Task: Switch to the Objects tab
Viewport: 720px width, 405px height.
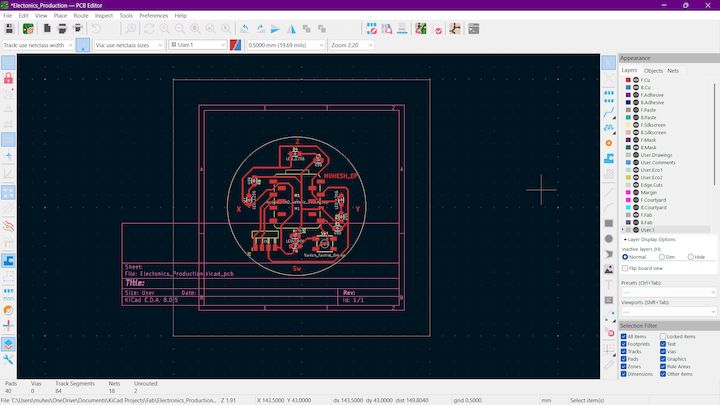Action: click(x=653, y=71)
